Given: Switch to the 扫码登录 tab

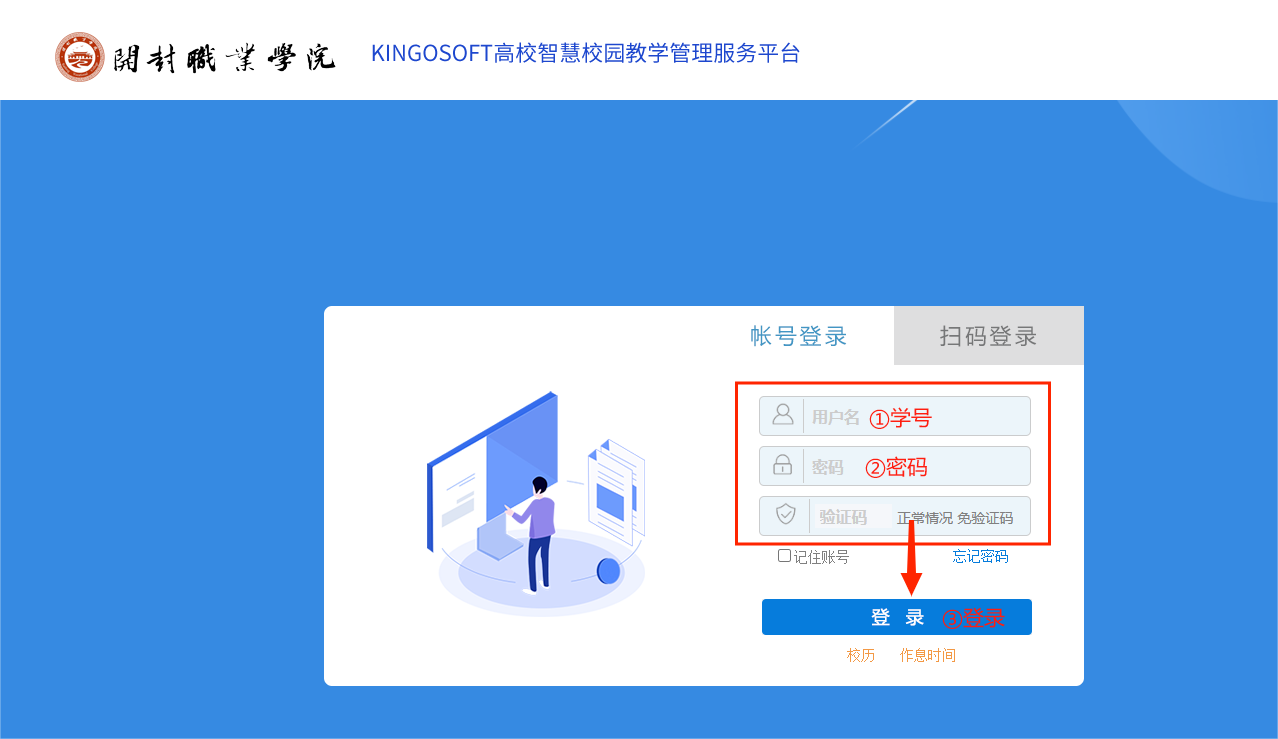Looking at the screenshot, I should (x=988, y=336).
